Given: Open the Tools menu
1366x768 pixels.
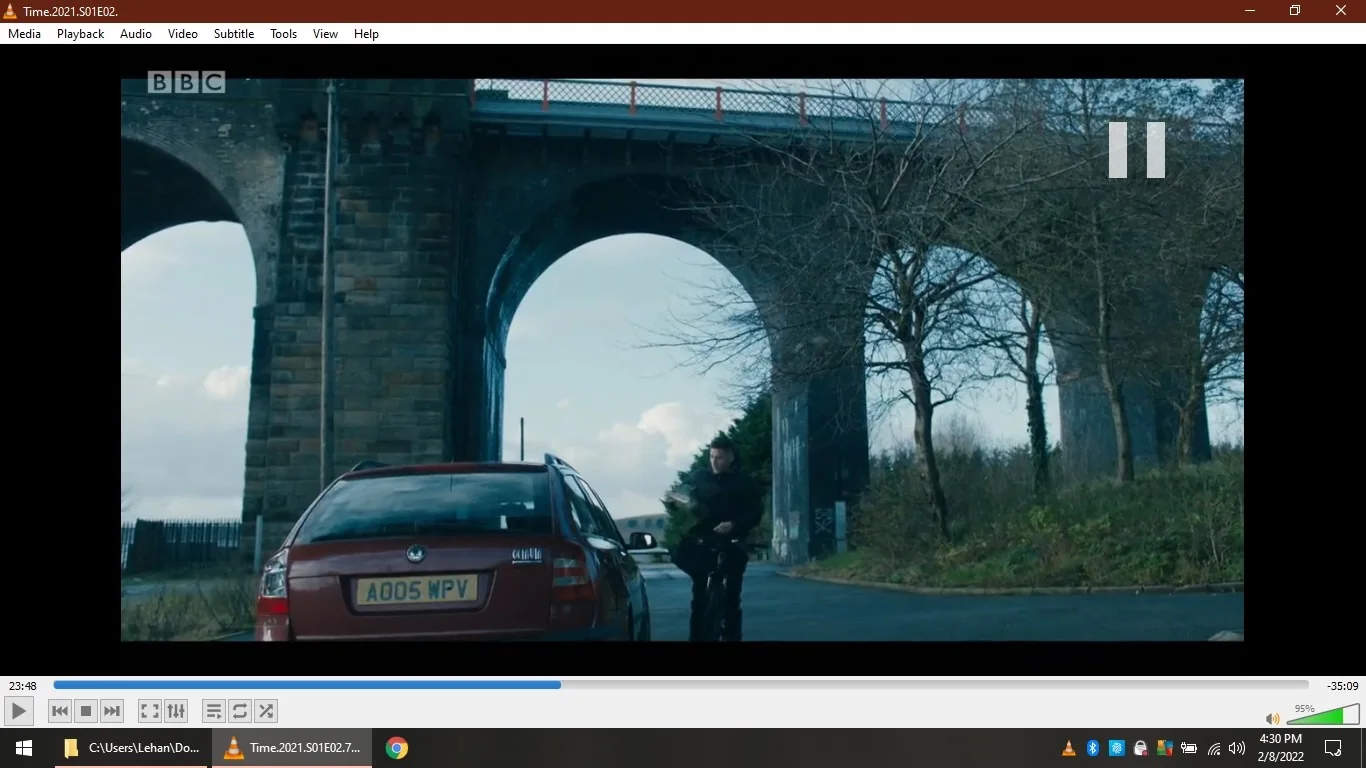Looking at the screenshot, I should coord(284,34).
